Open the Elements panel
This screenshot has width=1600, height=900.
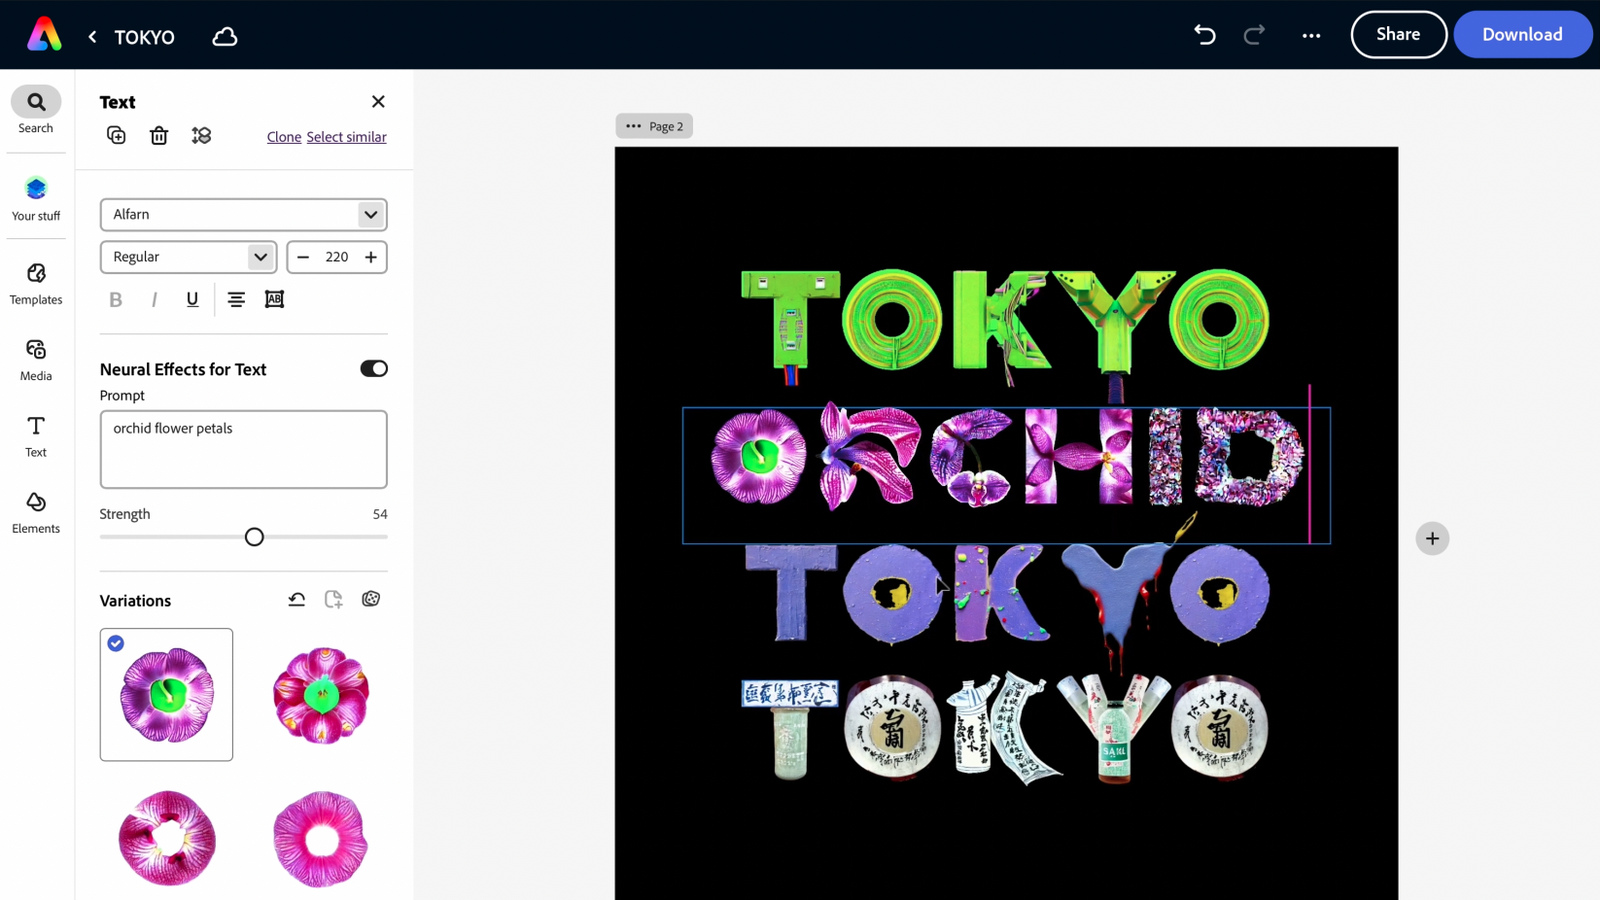coord(36,512)
